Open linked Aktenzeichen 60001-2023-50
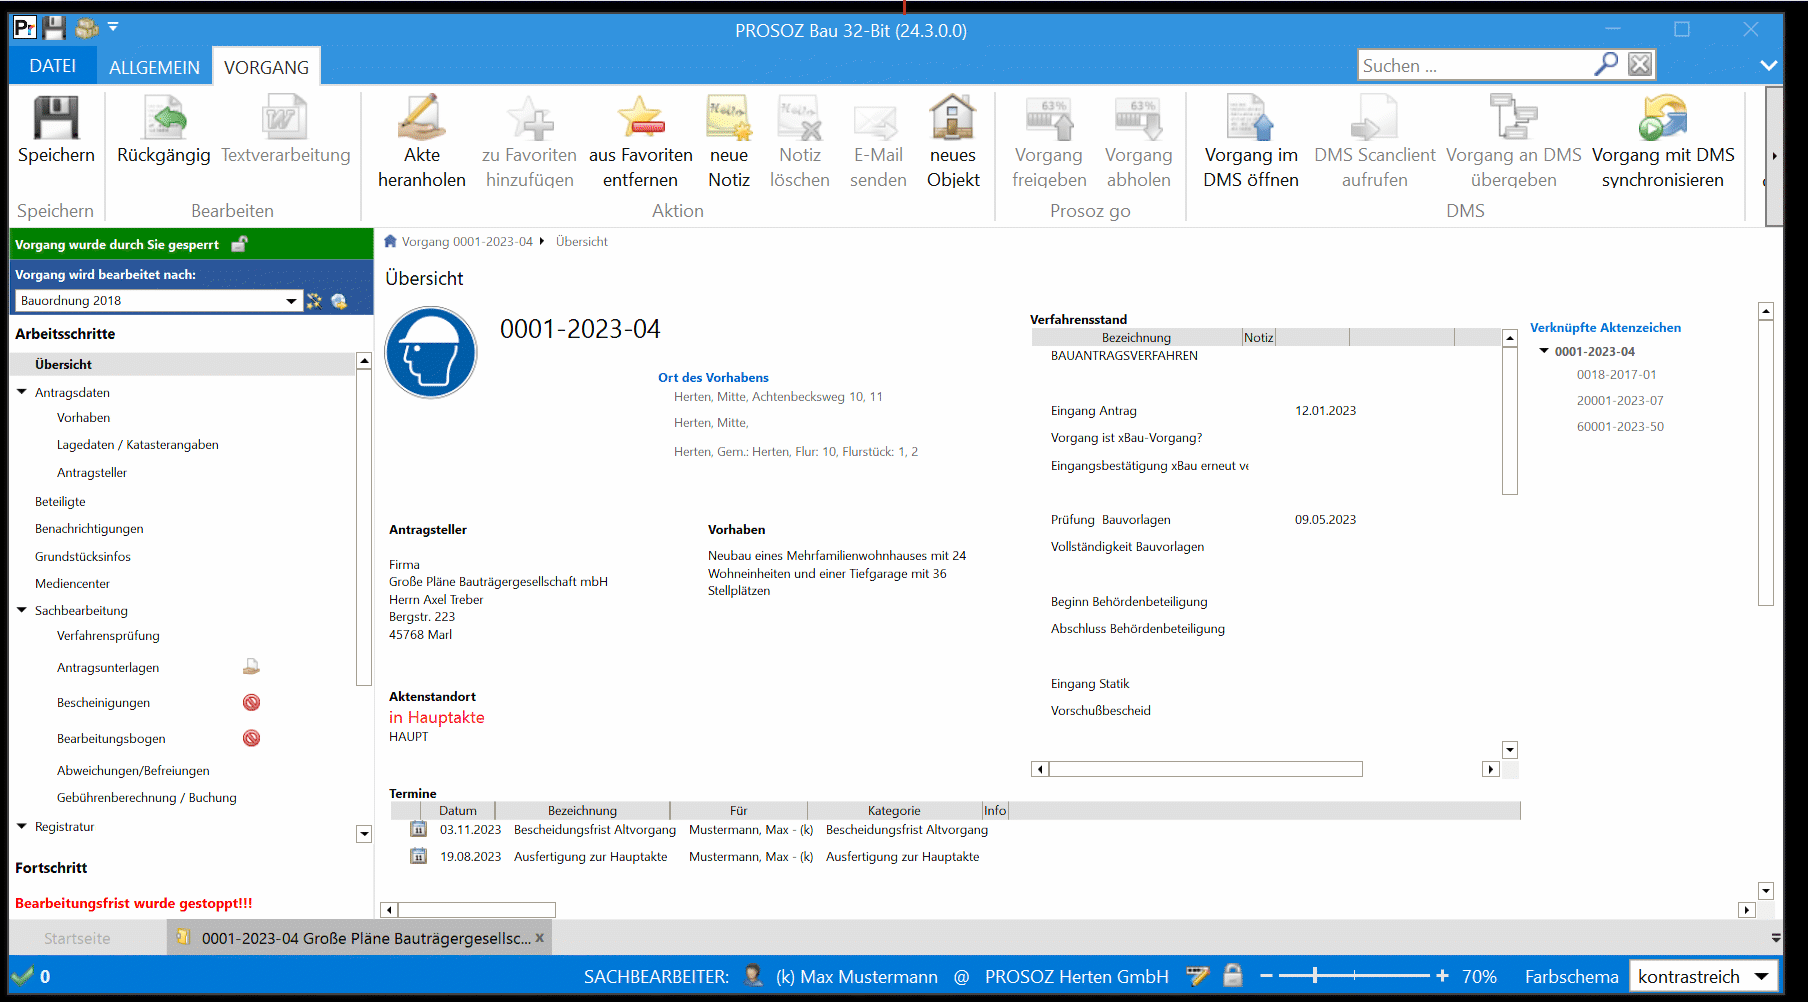 (1620, 427)
